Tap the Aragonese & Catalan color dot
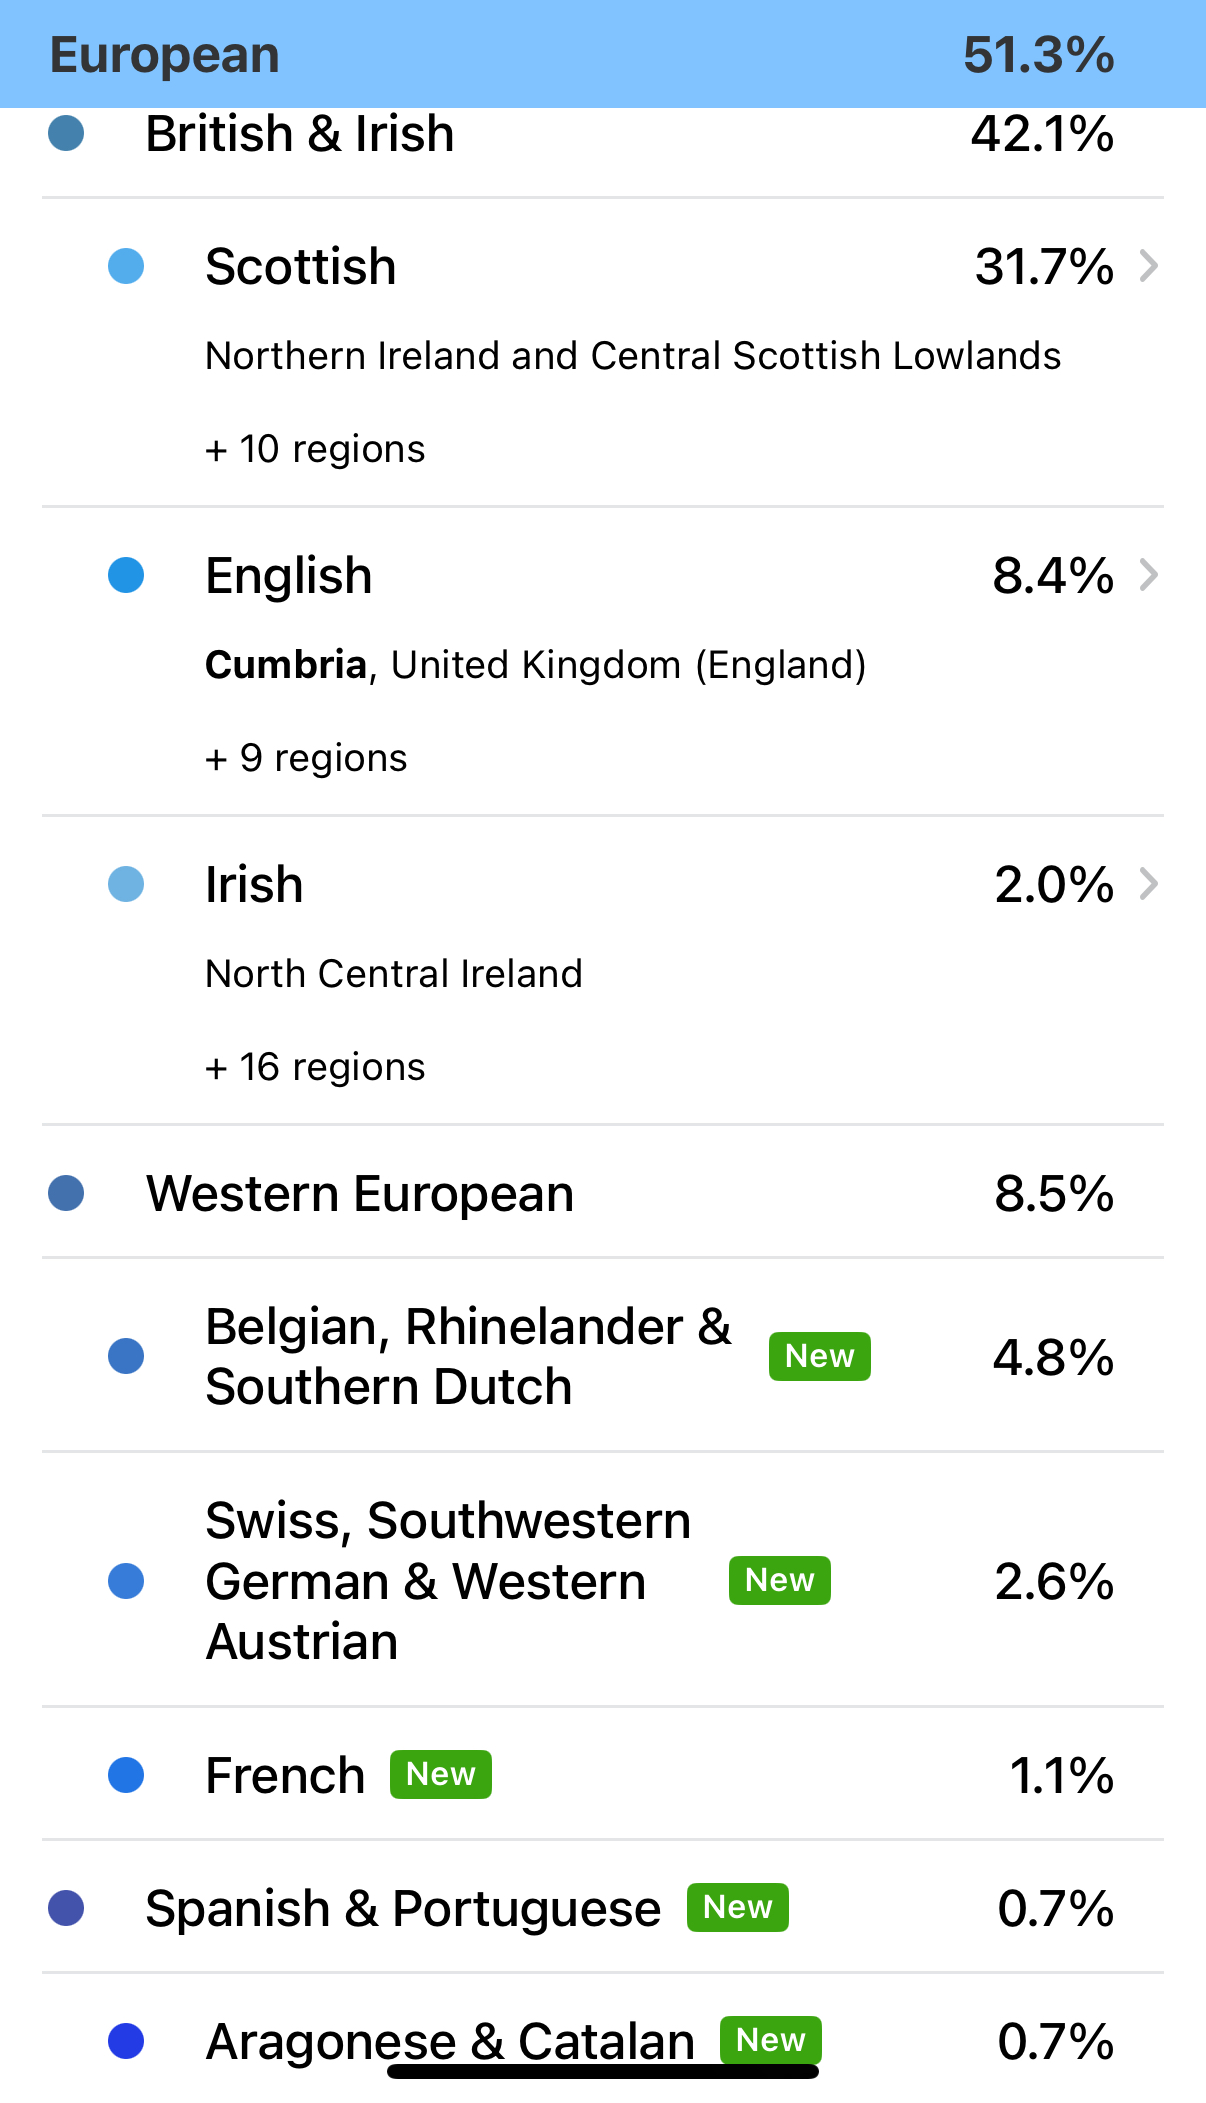The width and height of the screenshot is (1206, 2103). pyautogui.click(x=126, y=2041)
